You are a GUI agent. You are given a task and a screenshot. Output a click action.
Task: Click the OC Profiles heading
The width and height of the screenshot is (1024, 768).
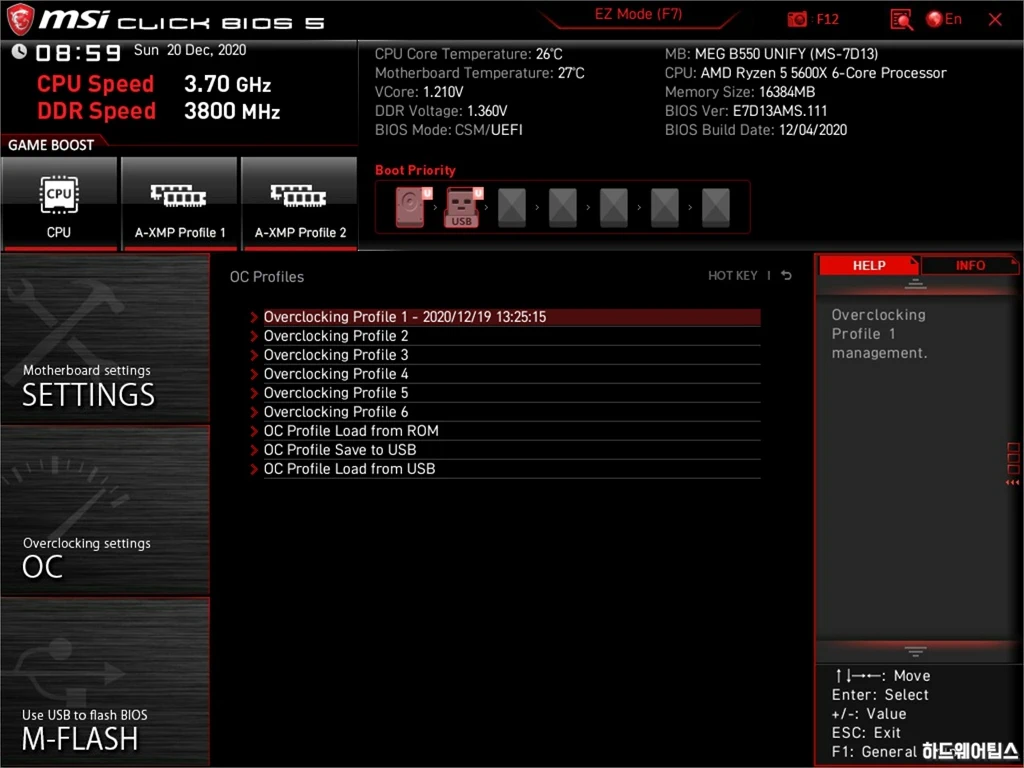(266, 277)
